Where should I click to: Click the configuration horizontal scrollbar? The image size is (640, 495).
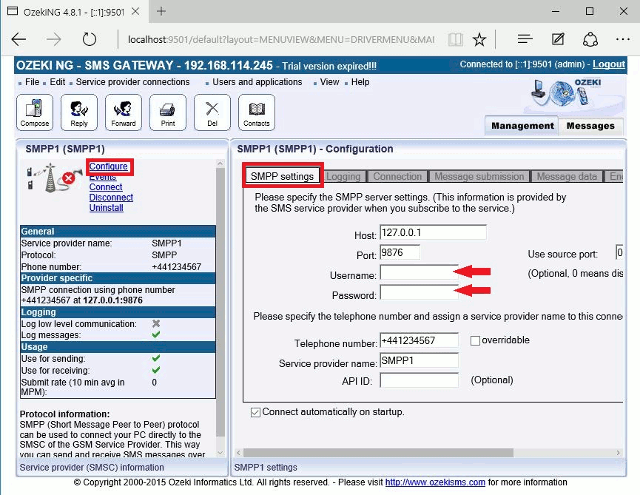[x=378, y=453]
